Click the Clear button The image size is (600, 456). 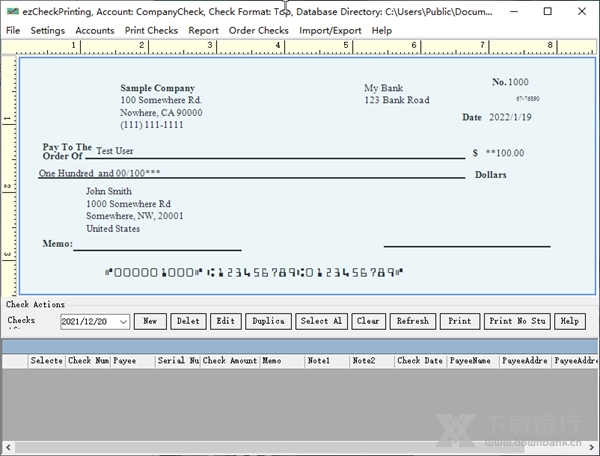click(x=368, y=321)
